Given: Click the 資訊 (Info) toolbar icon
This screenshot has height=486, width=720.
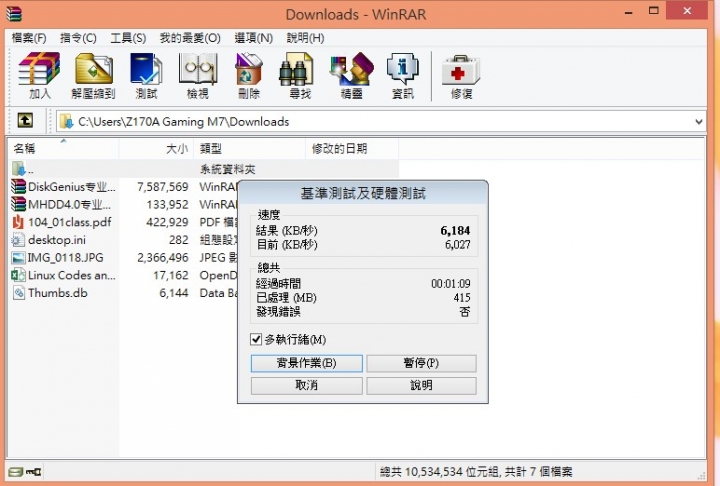Looking at the screenshot, I should coord(403,75).
